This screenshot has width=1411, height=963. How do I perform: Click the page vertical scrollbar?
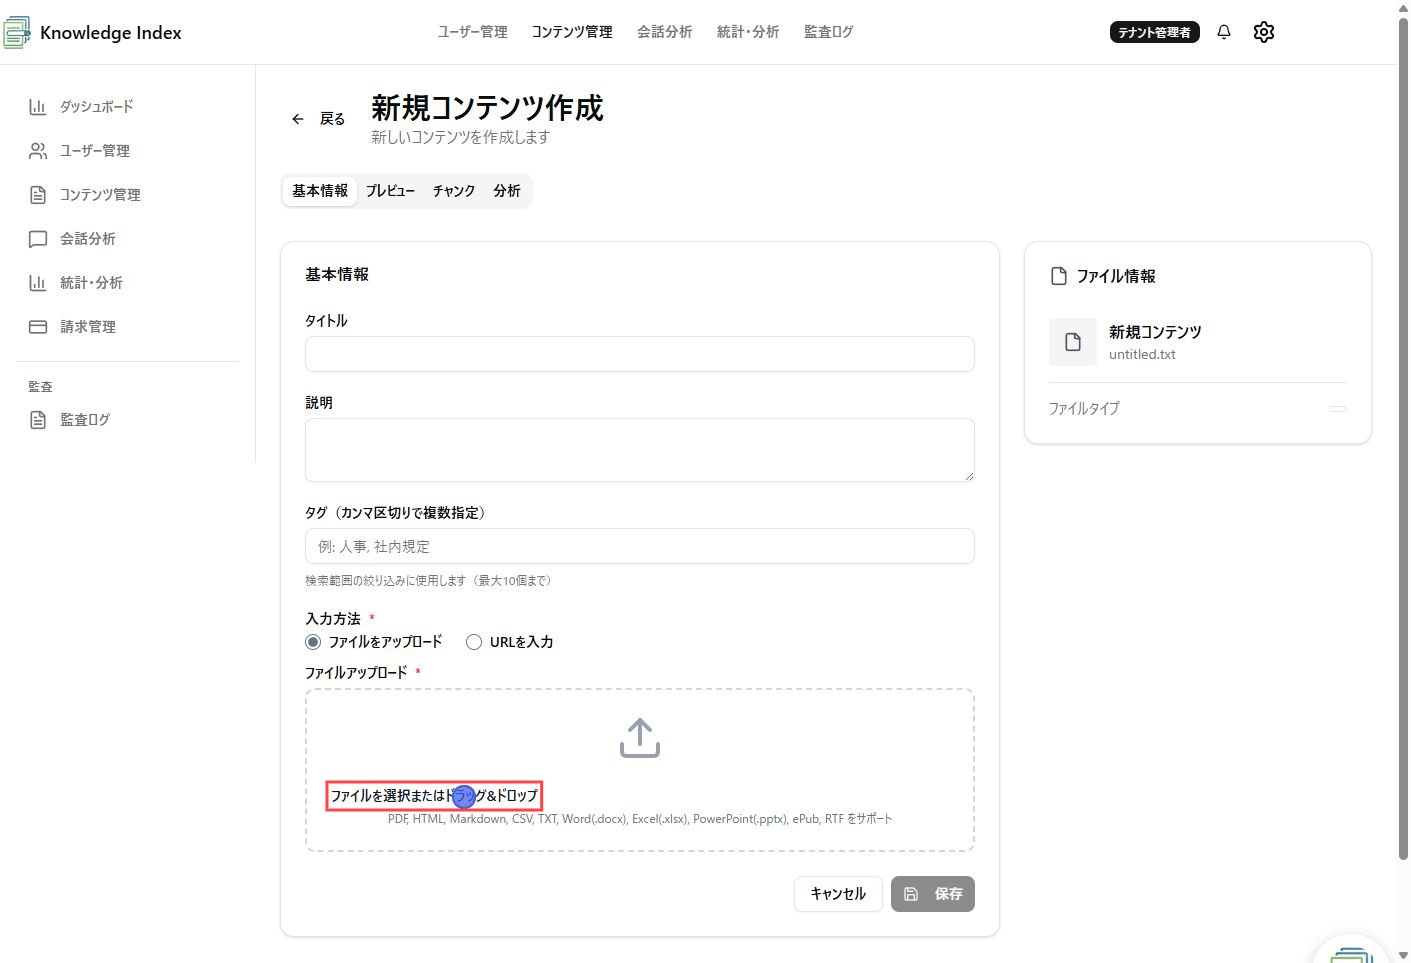pyautogui.click(x=1403, y=438)
